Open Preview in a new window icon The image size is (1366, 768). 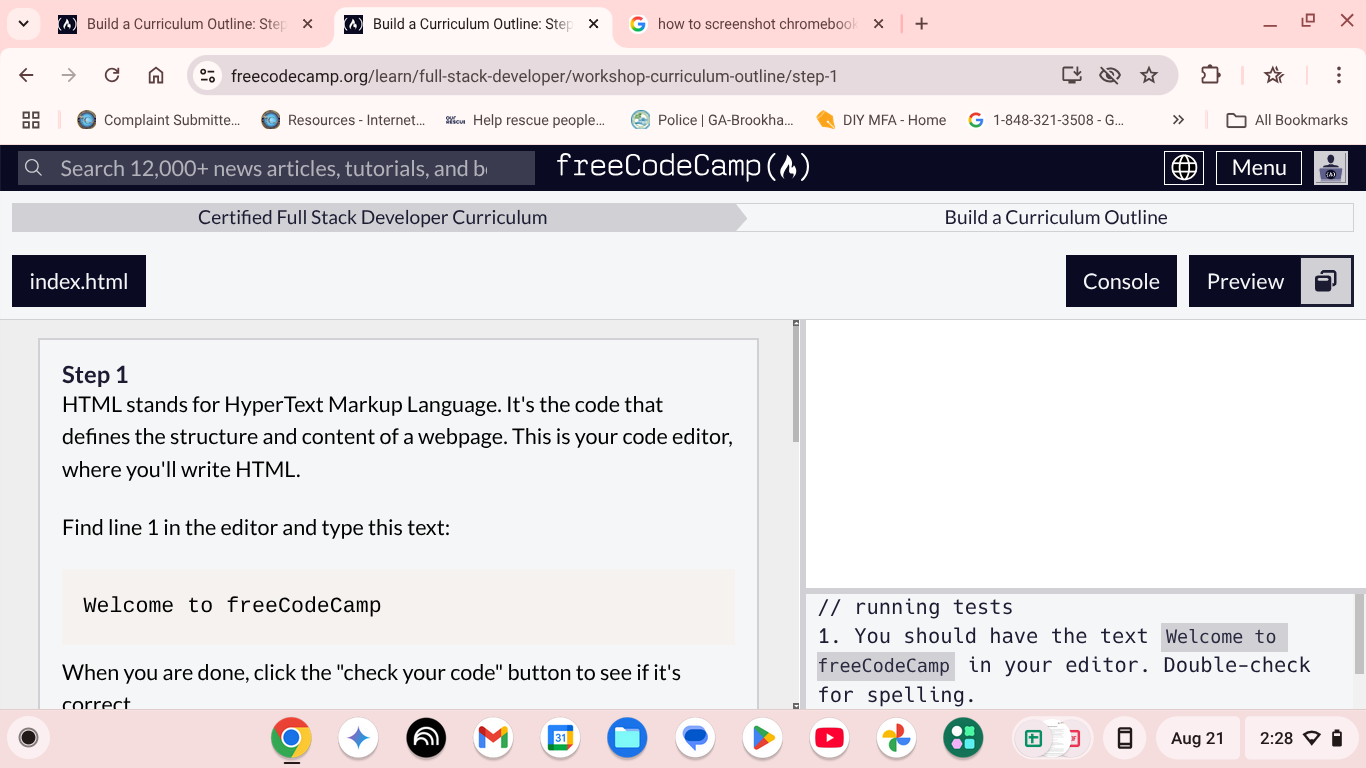pyautogui.click(x=1326, y=281)
